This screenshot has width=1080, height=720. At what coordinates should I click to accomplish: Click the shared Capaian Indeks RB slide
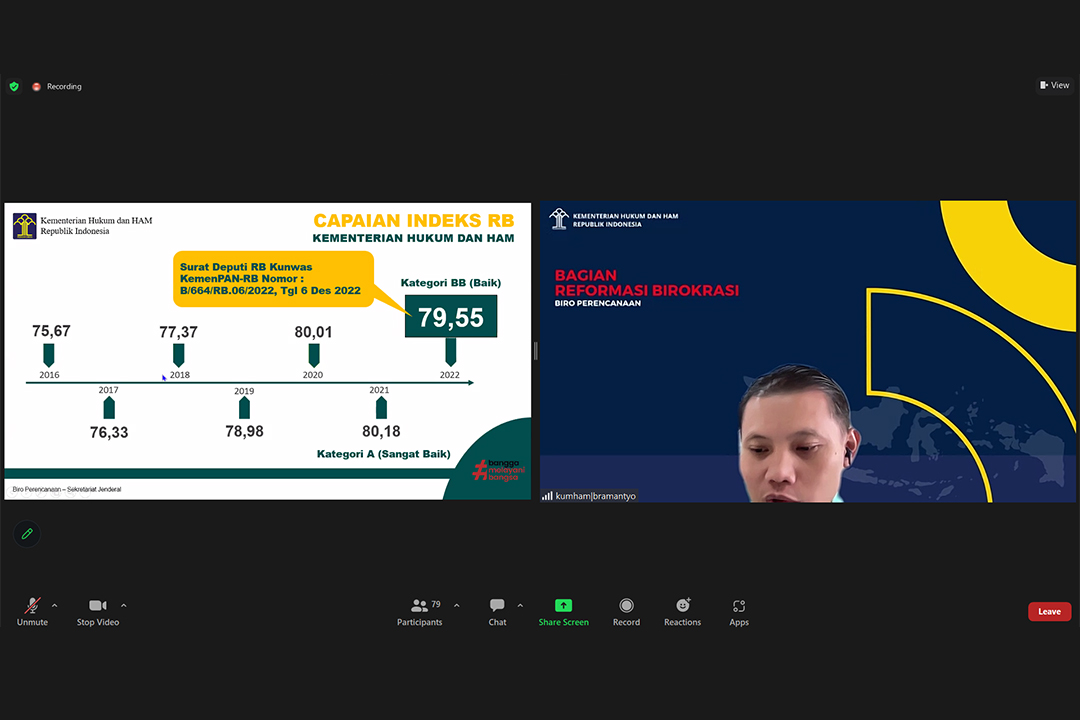click(x=268, y=351)
